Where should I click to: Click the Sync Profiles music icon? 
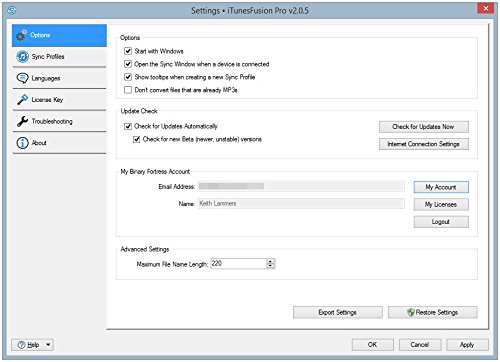click(22, 57)
